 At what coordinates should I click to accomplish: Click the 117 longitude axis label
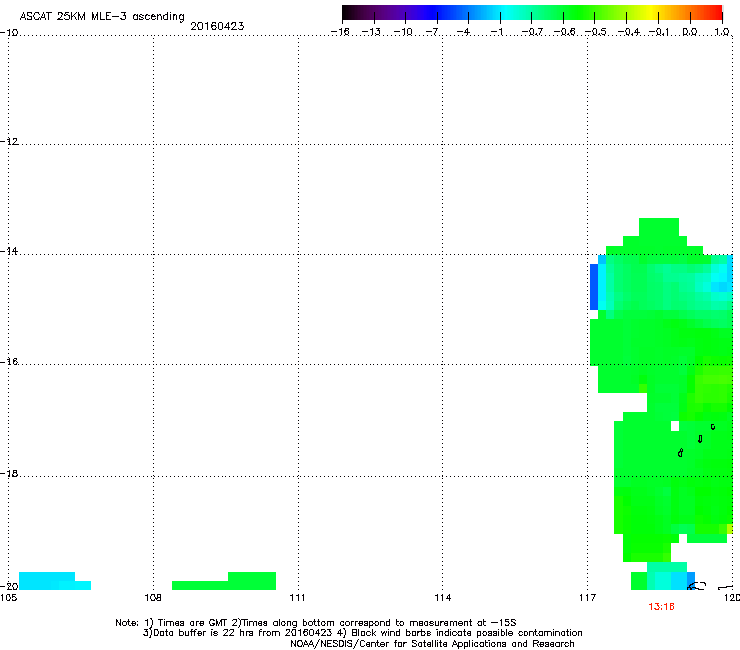pyautogui.click(x=587, y=598)
